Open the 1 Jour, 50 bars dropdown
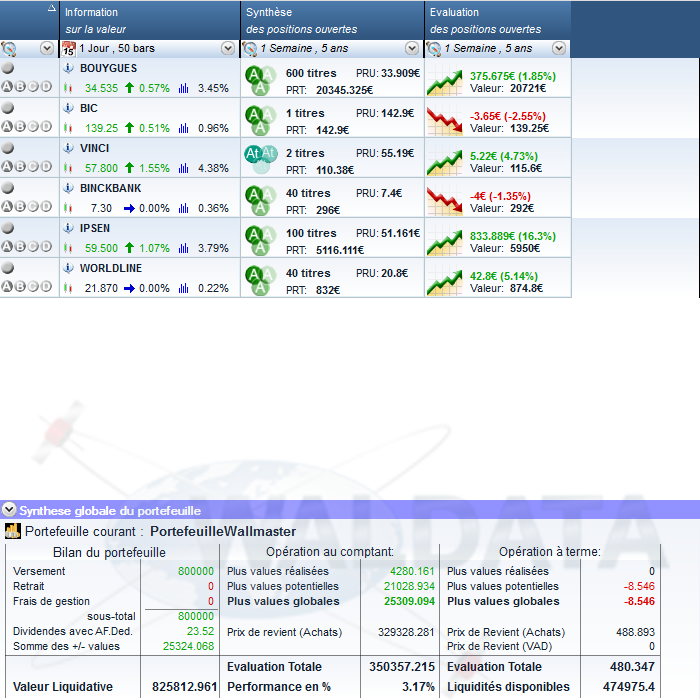The image size is (700, 700). click(228, 48)
